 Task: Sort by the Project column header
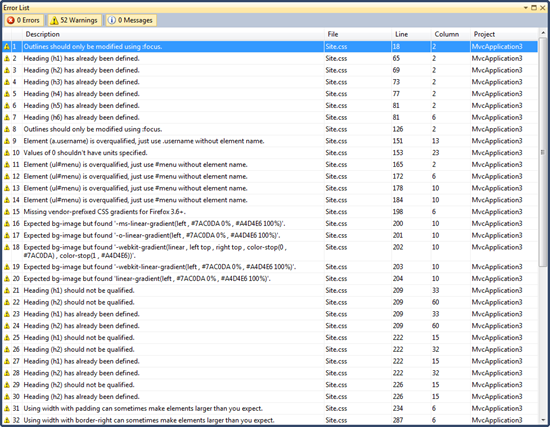click(504, 34)
